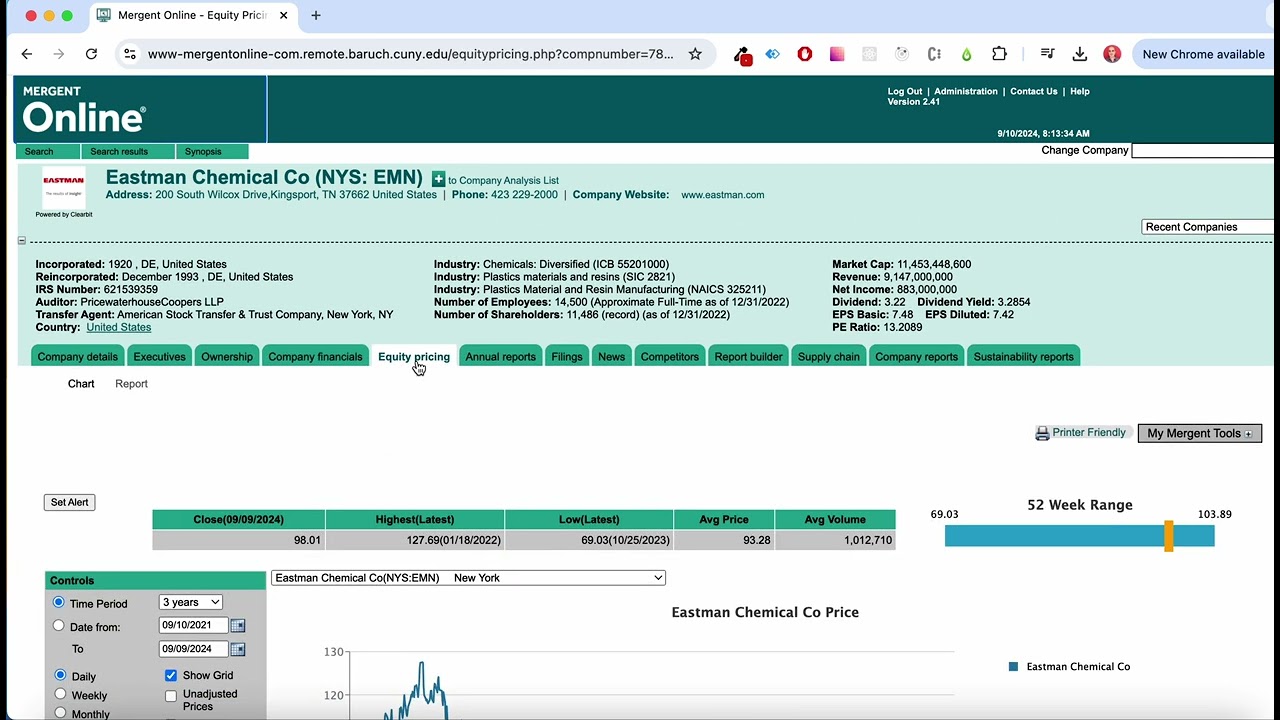1280x720 pixels.
Task: Switch to Annual reports tab
Action: 500,356
